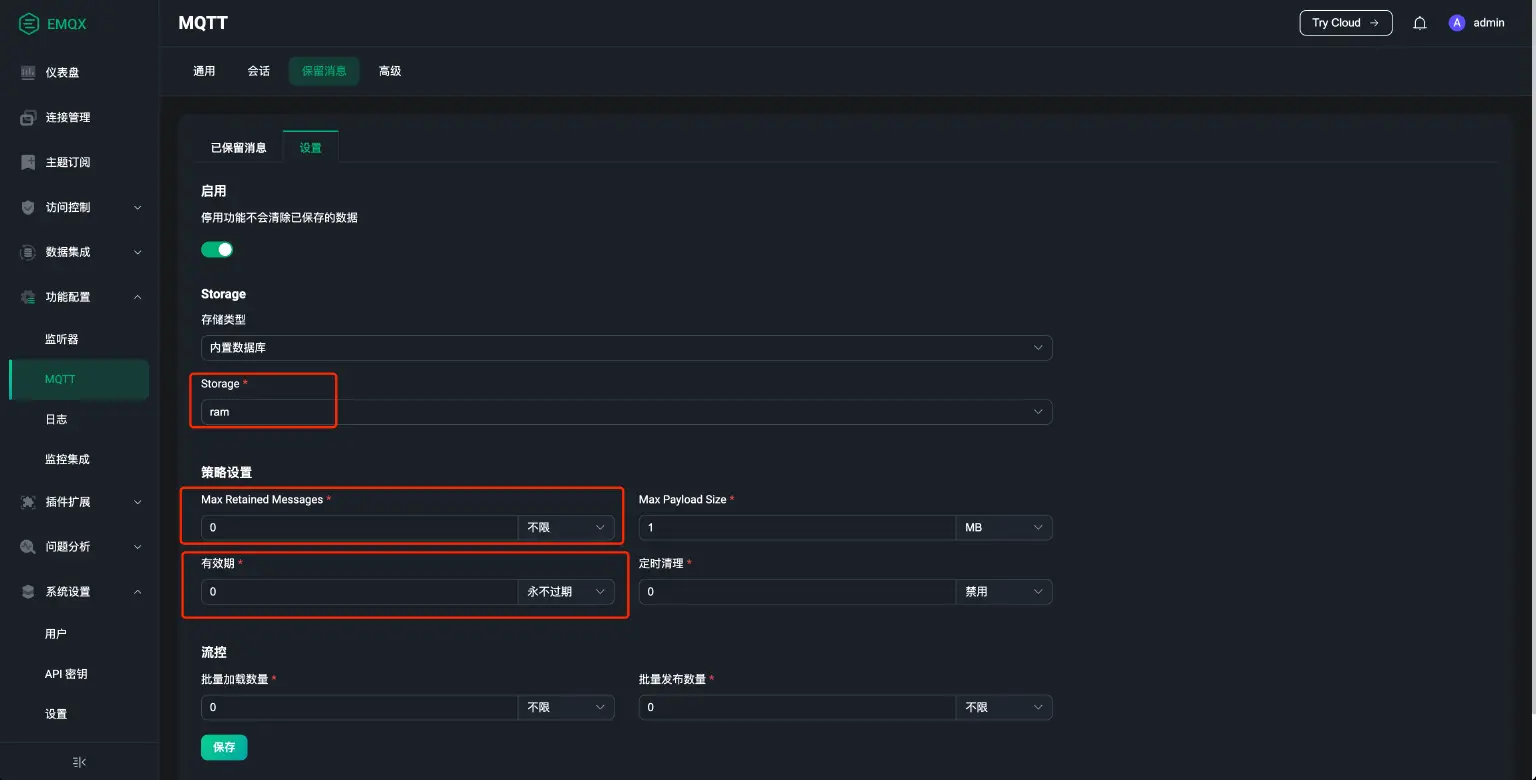
Task: Open the 仪表盘 (Dashboard) page
Action: tap(60, 71)
